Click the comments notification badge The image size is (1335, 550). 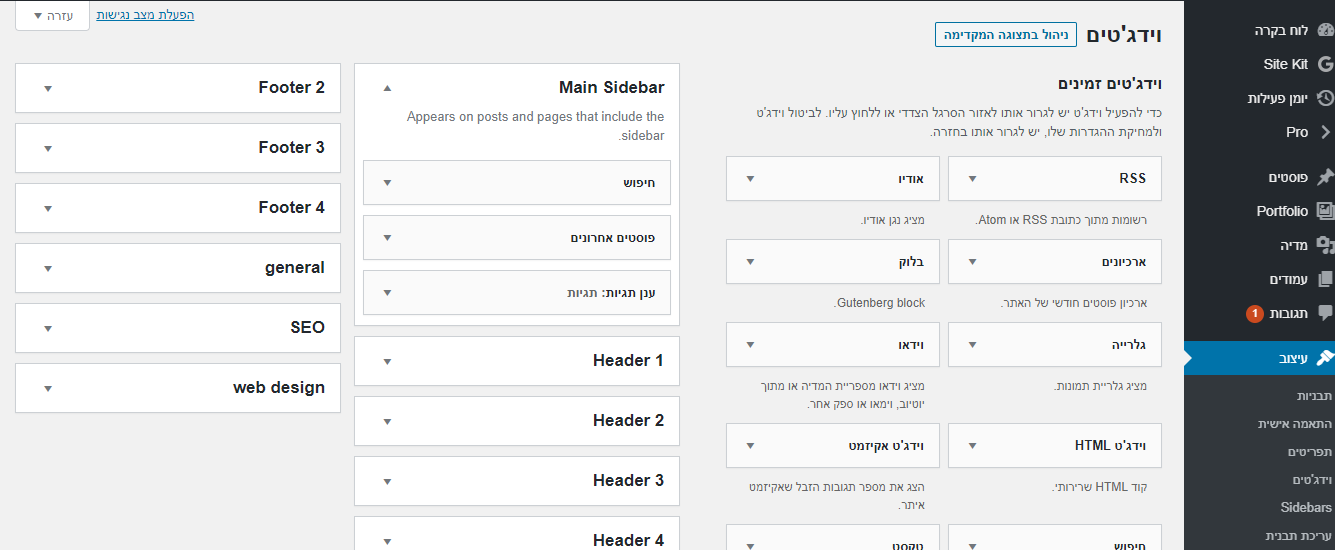pyautogui.click(x=1254, y=313)
